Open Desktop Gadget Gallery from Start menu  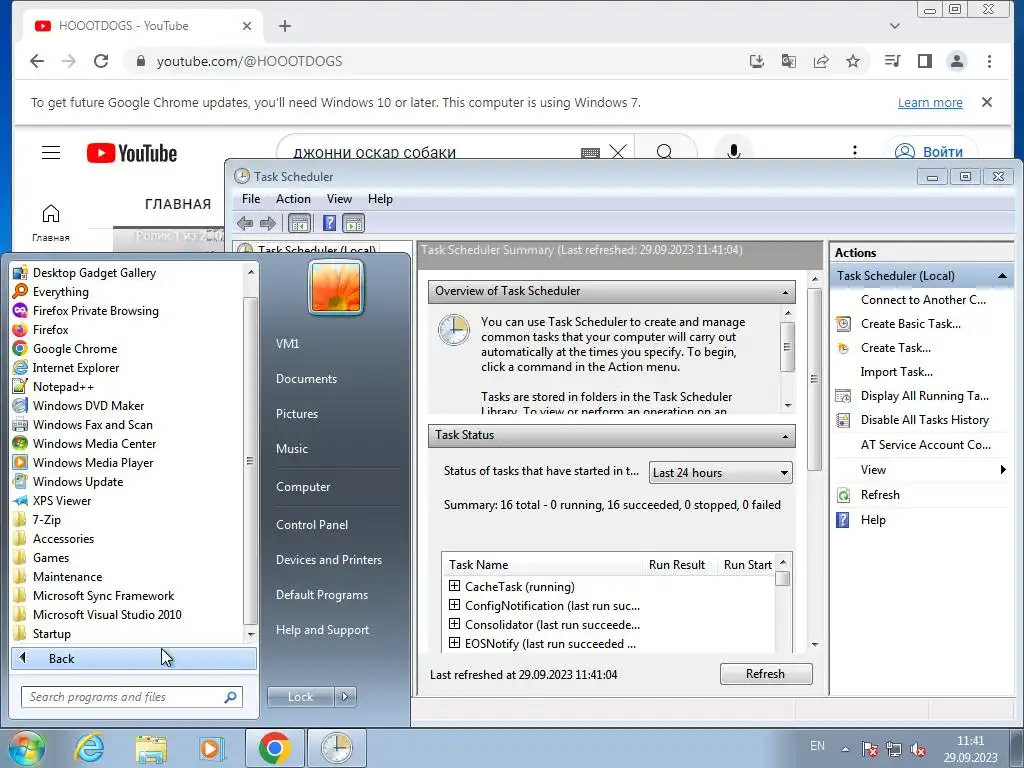pyautogui.click(x=94, y=273)
